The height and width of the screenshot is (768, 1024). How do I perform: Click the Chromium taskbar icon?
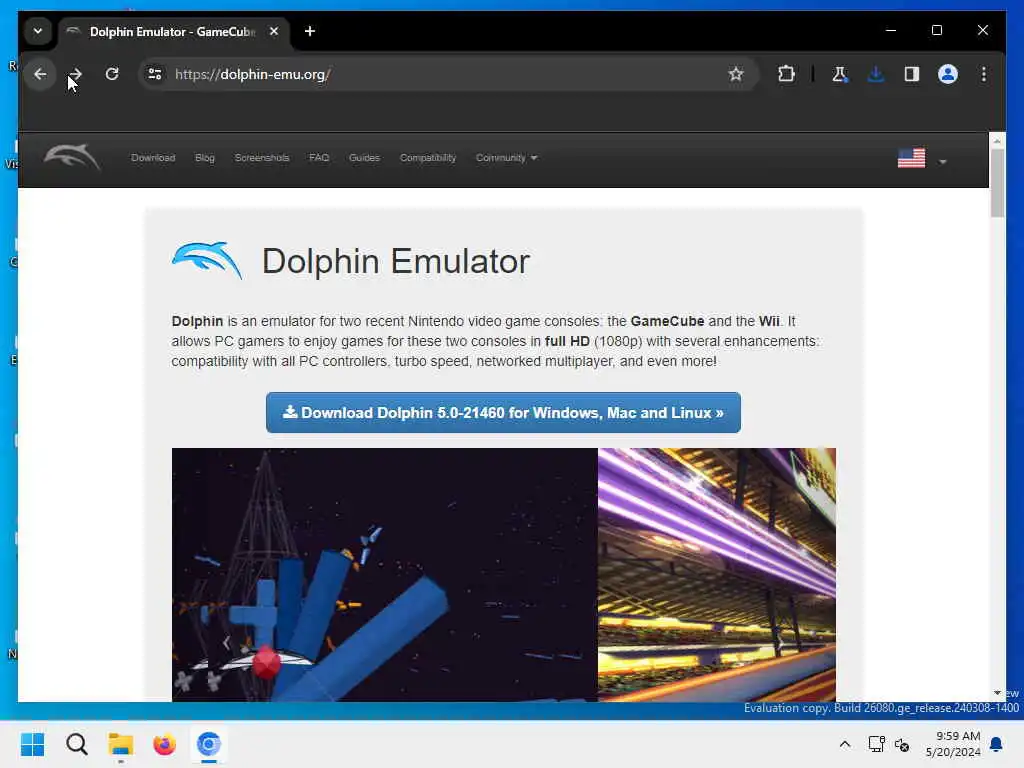click(209, 744)
